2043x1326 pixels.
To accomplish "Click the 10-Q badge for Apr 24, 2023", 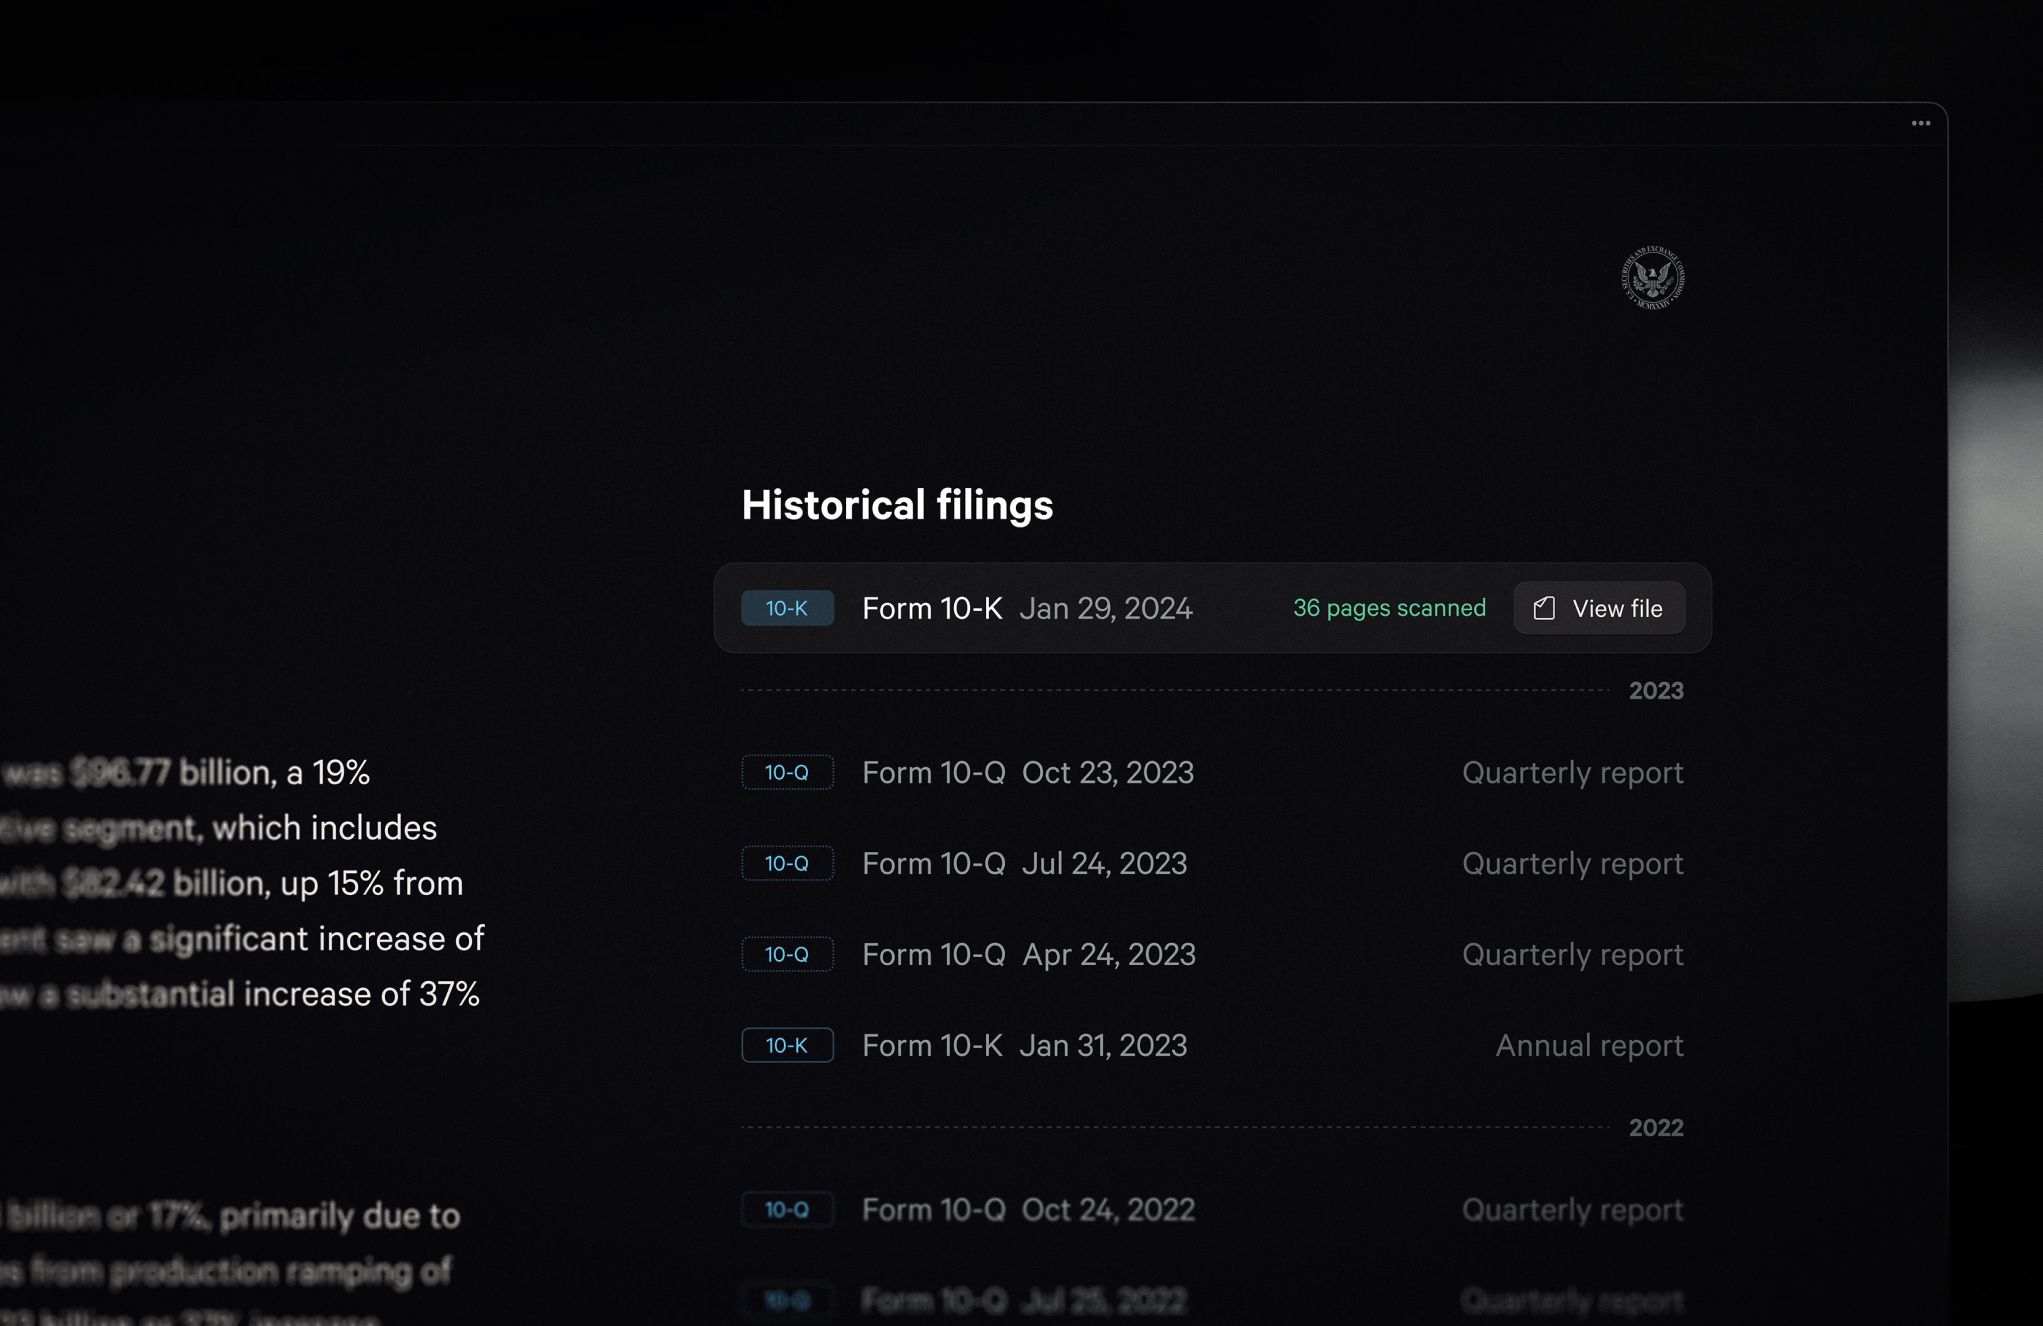I will click(787, 954).
